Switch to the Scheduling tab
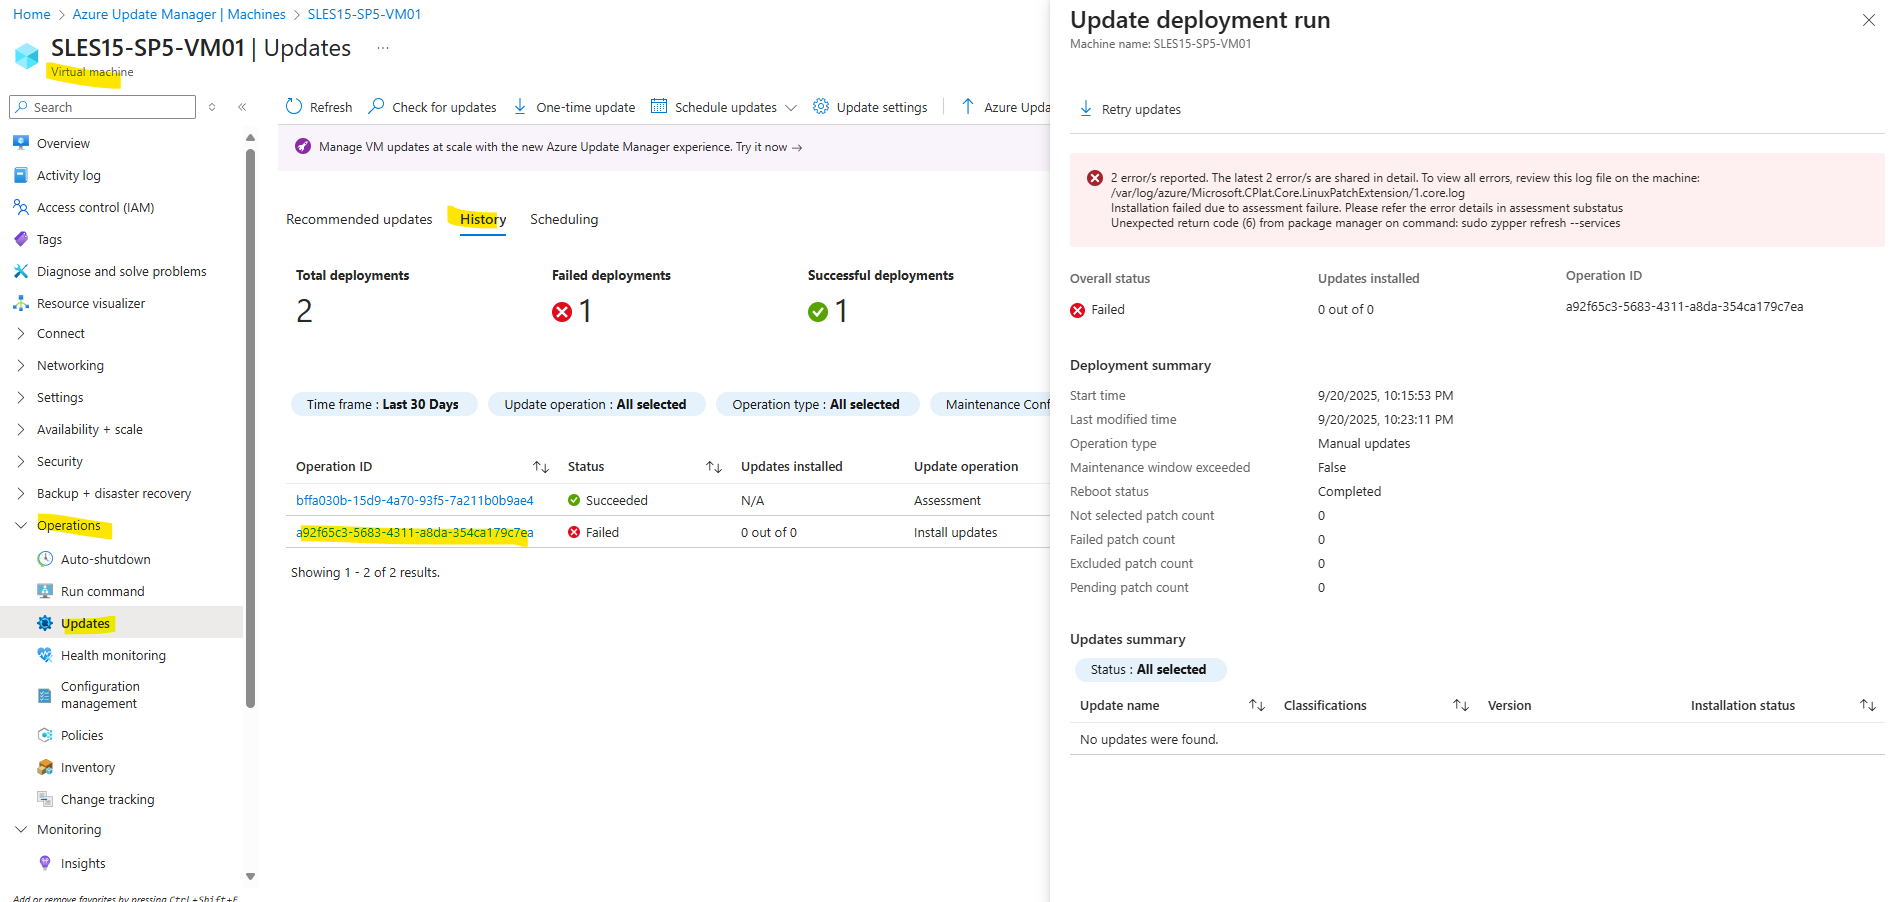 click(x=564, y=219)
